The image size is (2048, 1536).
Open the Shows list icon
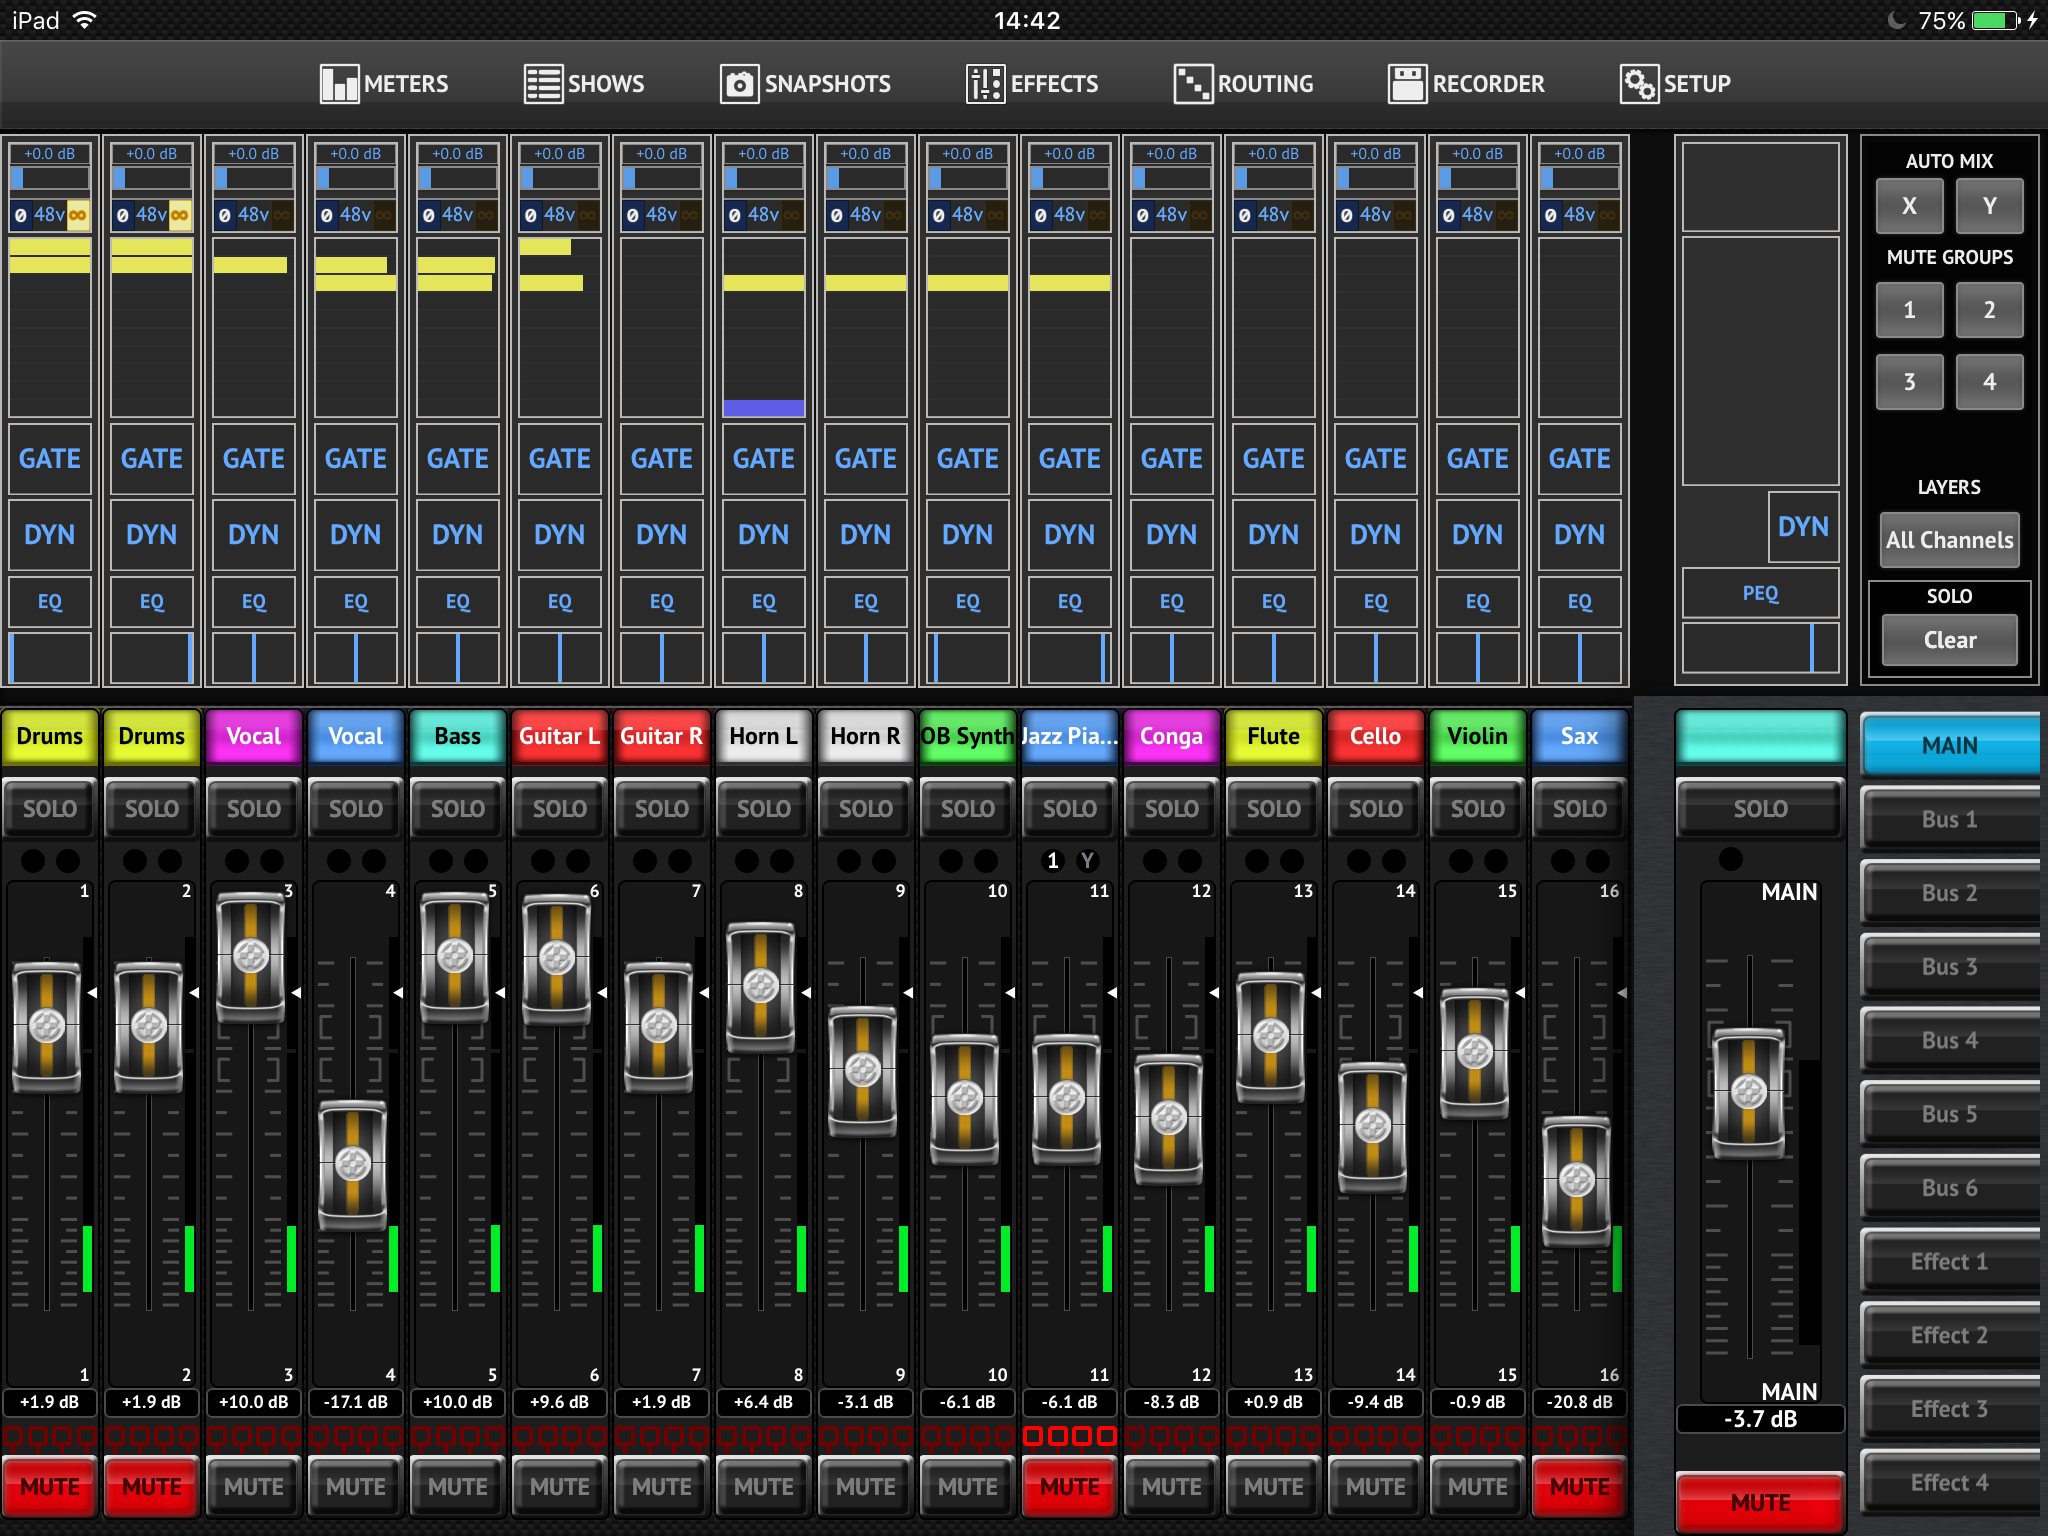tap(543, 84)
